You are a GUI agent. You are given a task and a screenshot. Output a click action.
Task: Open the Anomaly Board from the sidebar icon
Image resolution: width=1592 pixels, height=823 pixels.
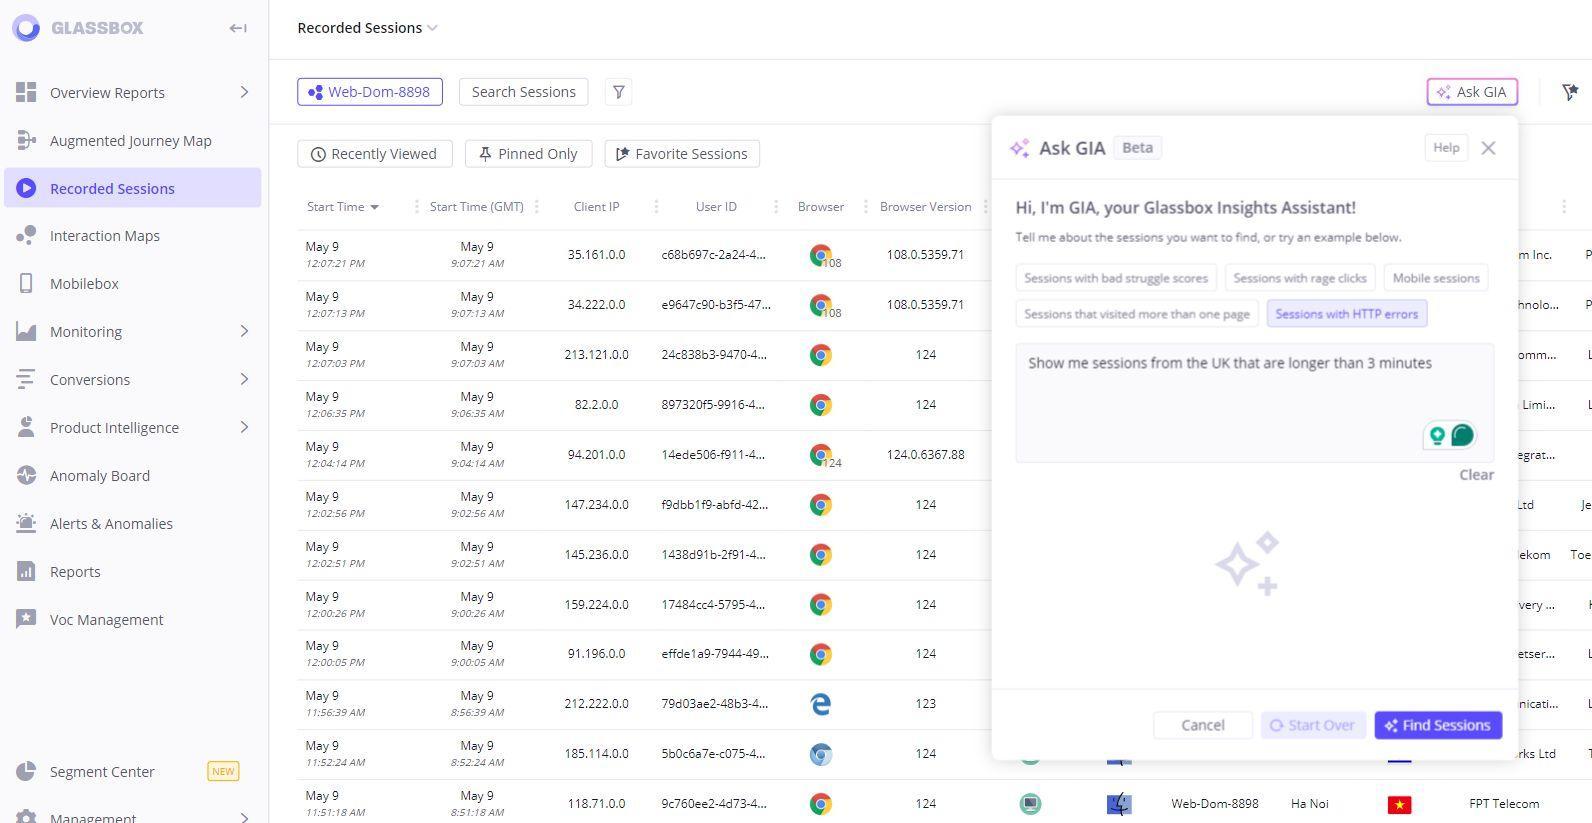[27, 476]
